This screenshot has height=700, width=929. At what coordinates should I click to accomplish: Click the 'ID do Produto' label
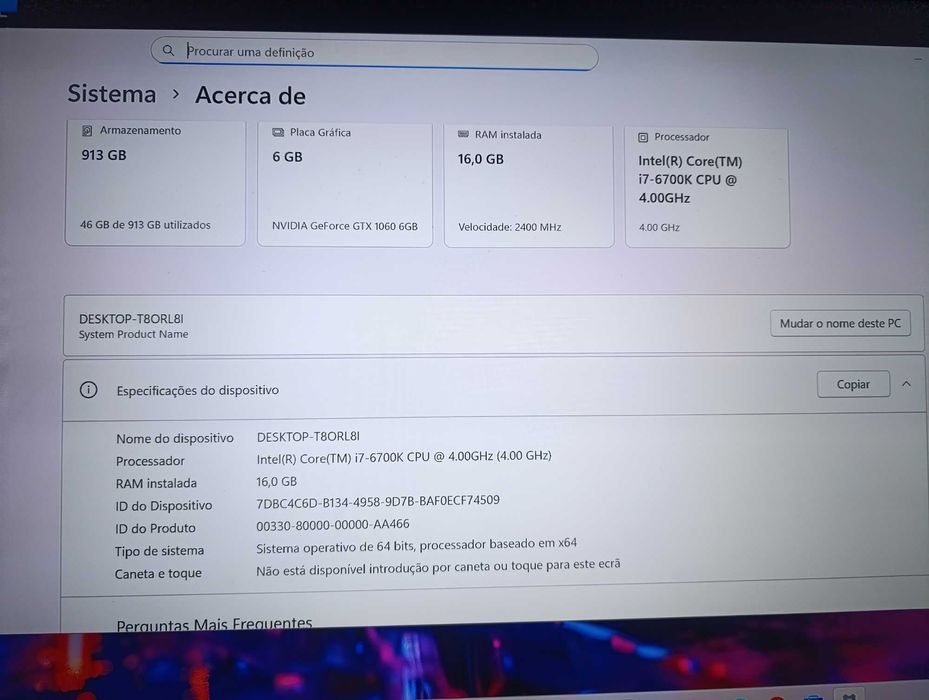155,528
